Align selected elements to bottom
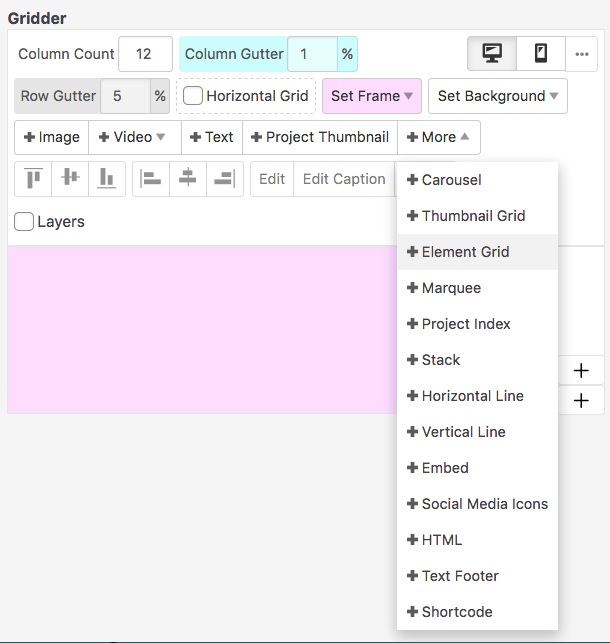The image size is (610, 643). tap(106, 179)
